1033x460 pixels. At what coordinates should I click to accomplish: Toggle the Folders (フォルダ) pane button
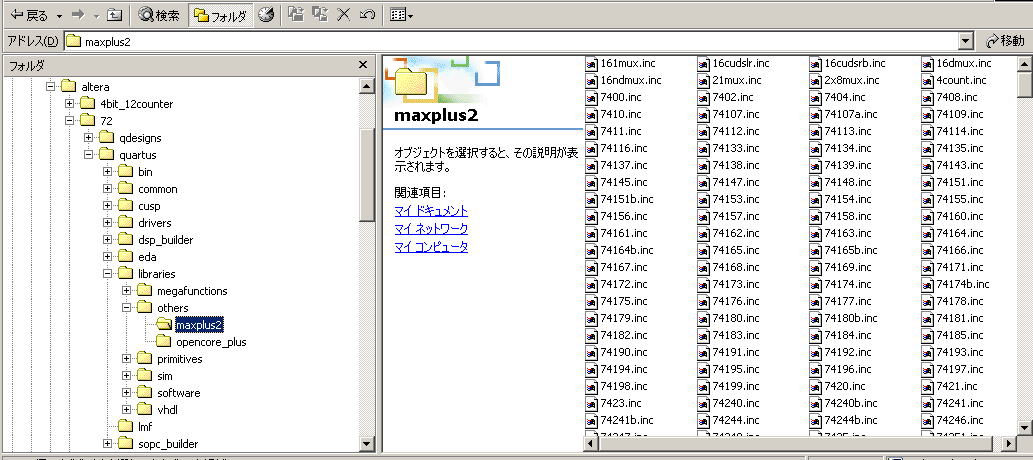point(221,15)
